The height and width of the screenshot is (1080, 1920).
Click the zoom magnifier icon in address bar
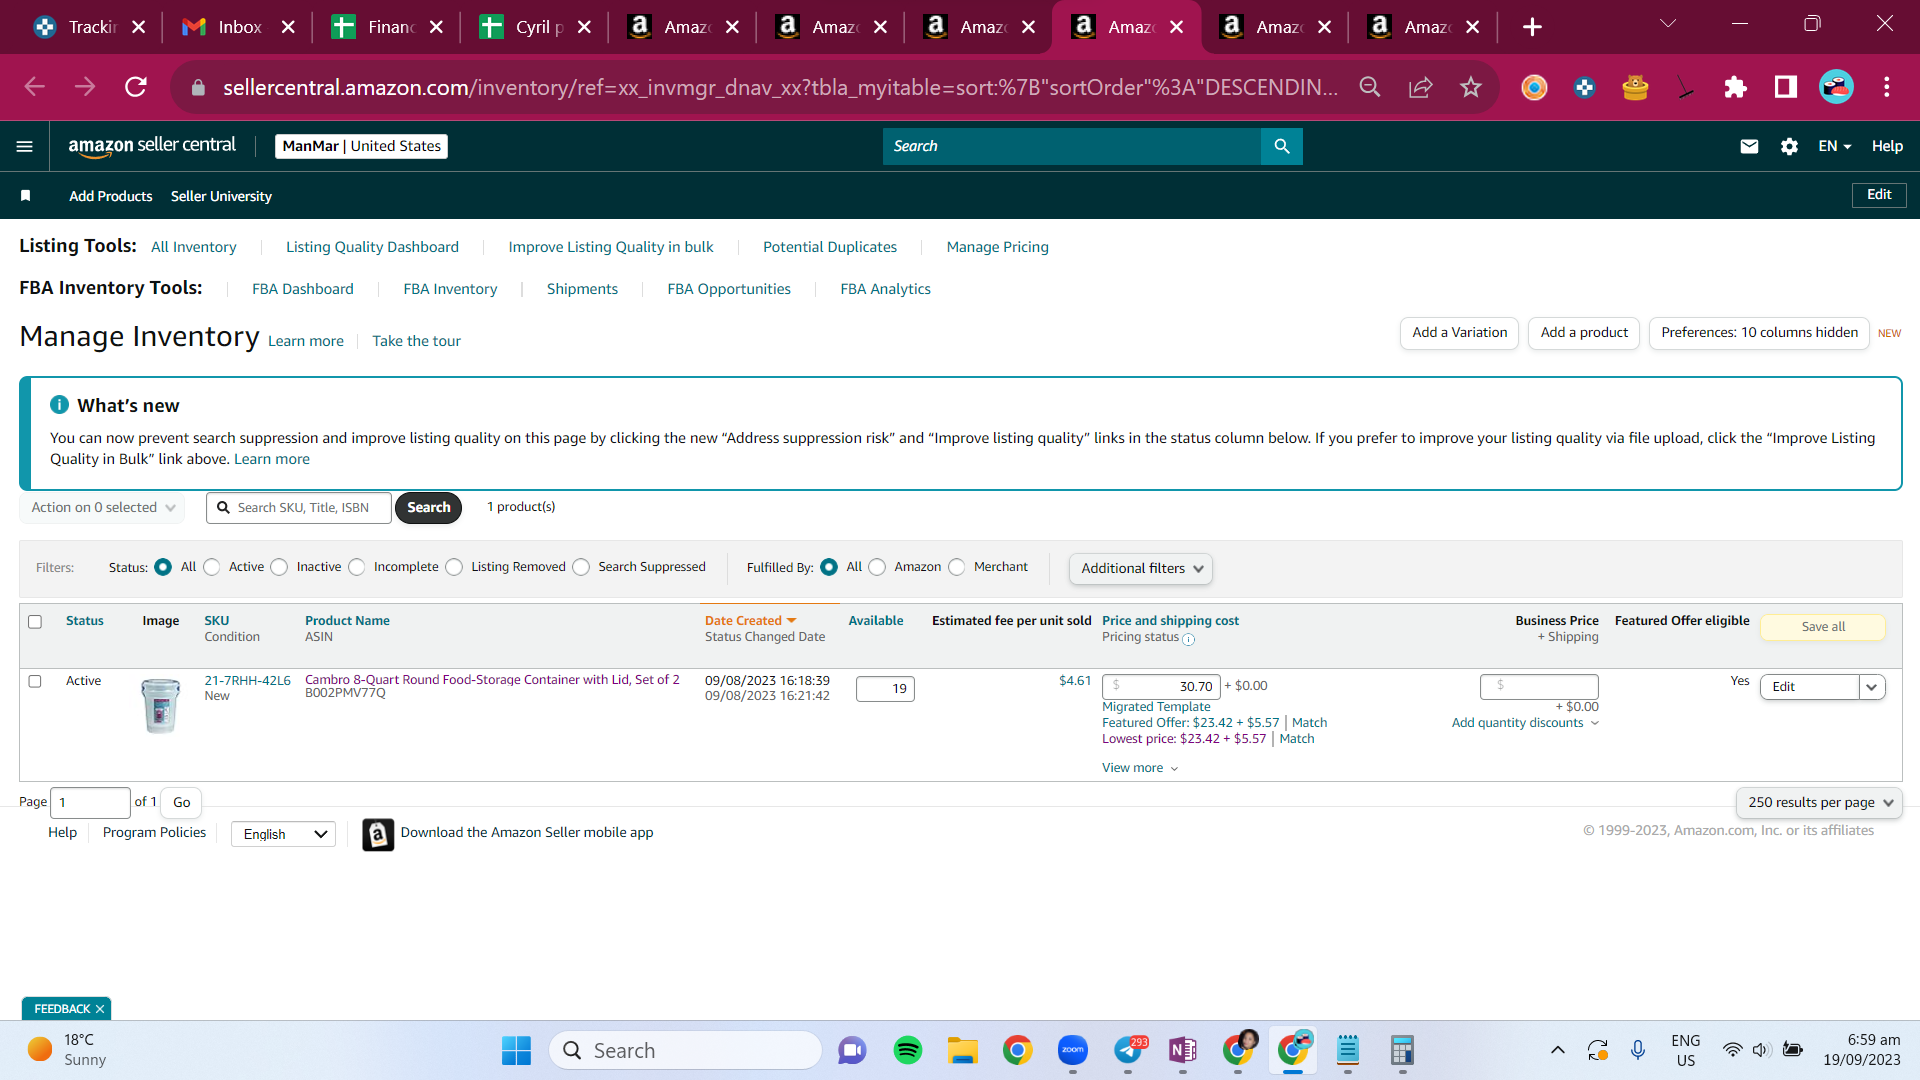pos(1370,88)
